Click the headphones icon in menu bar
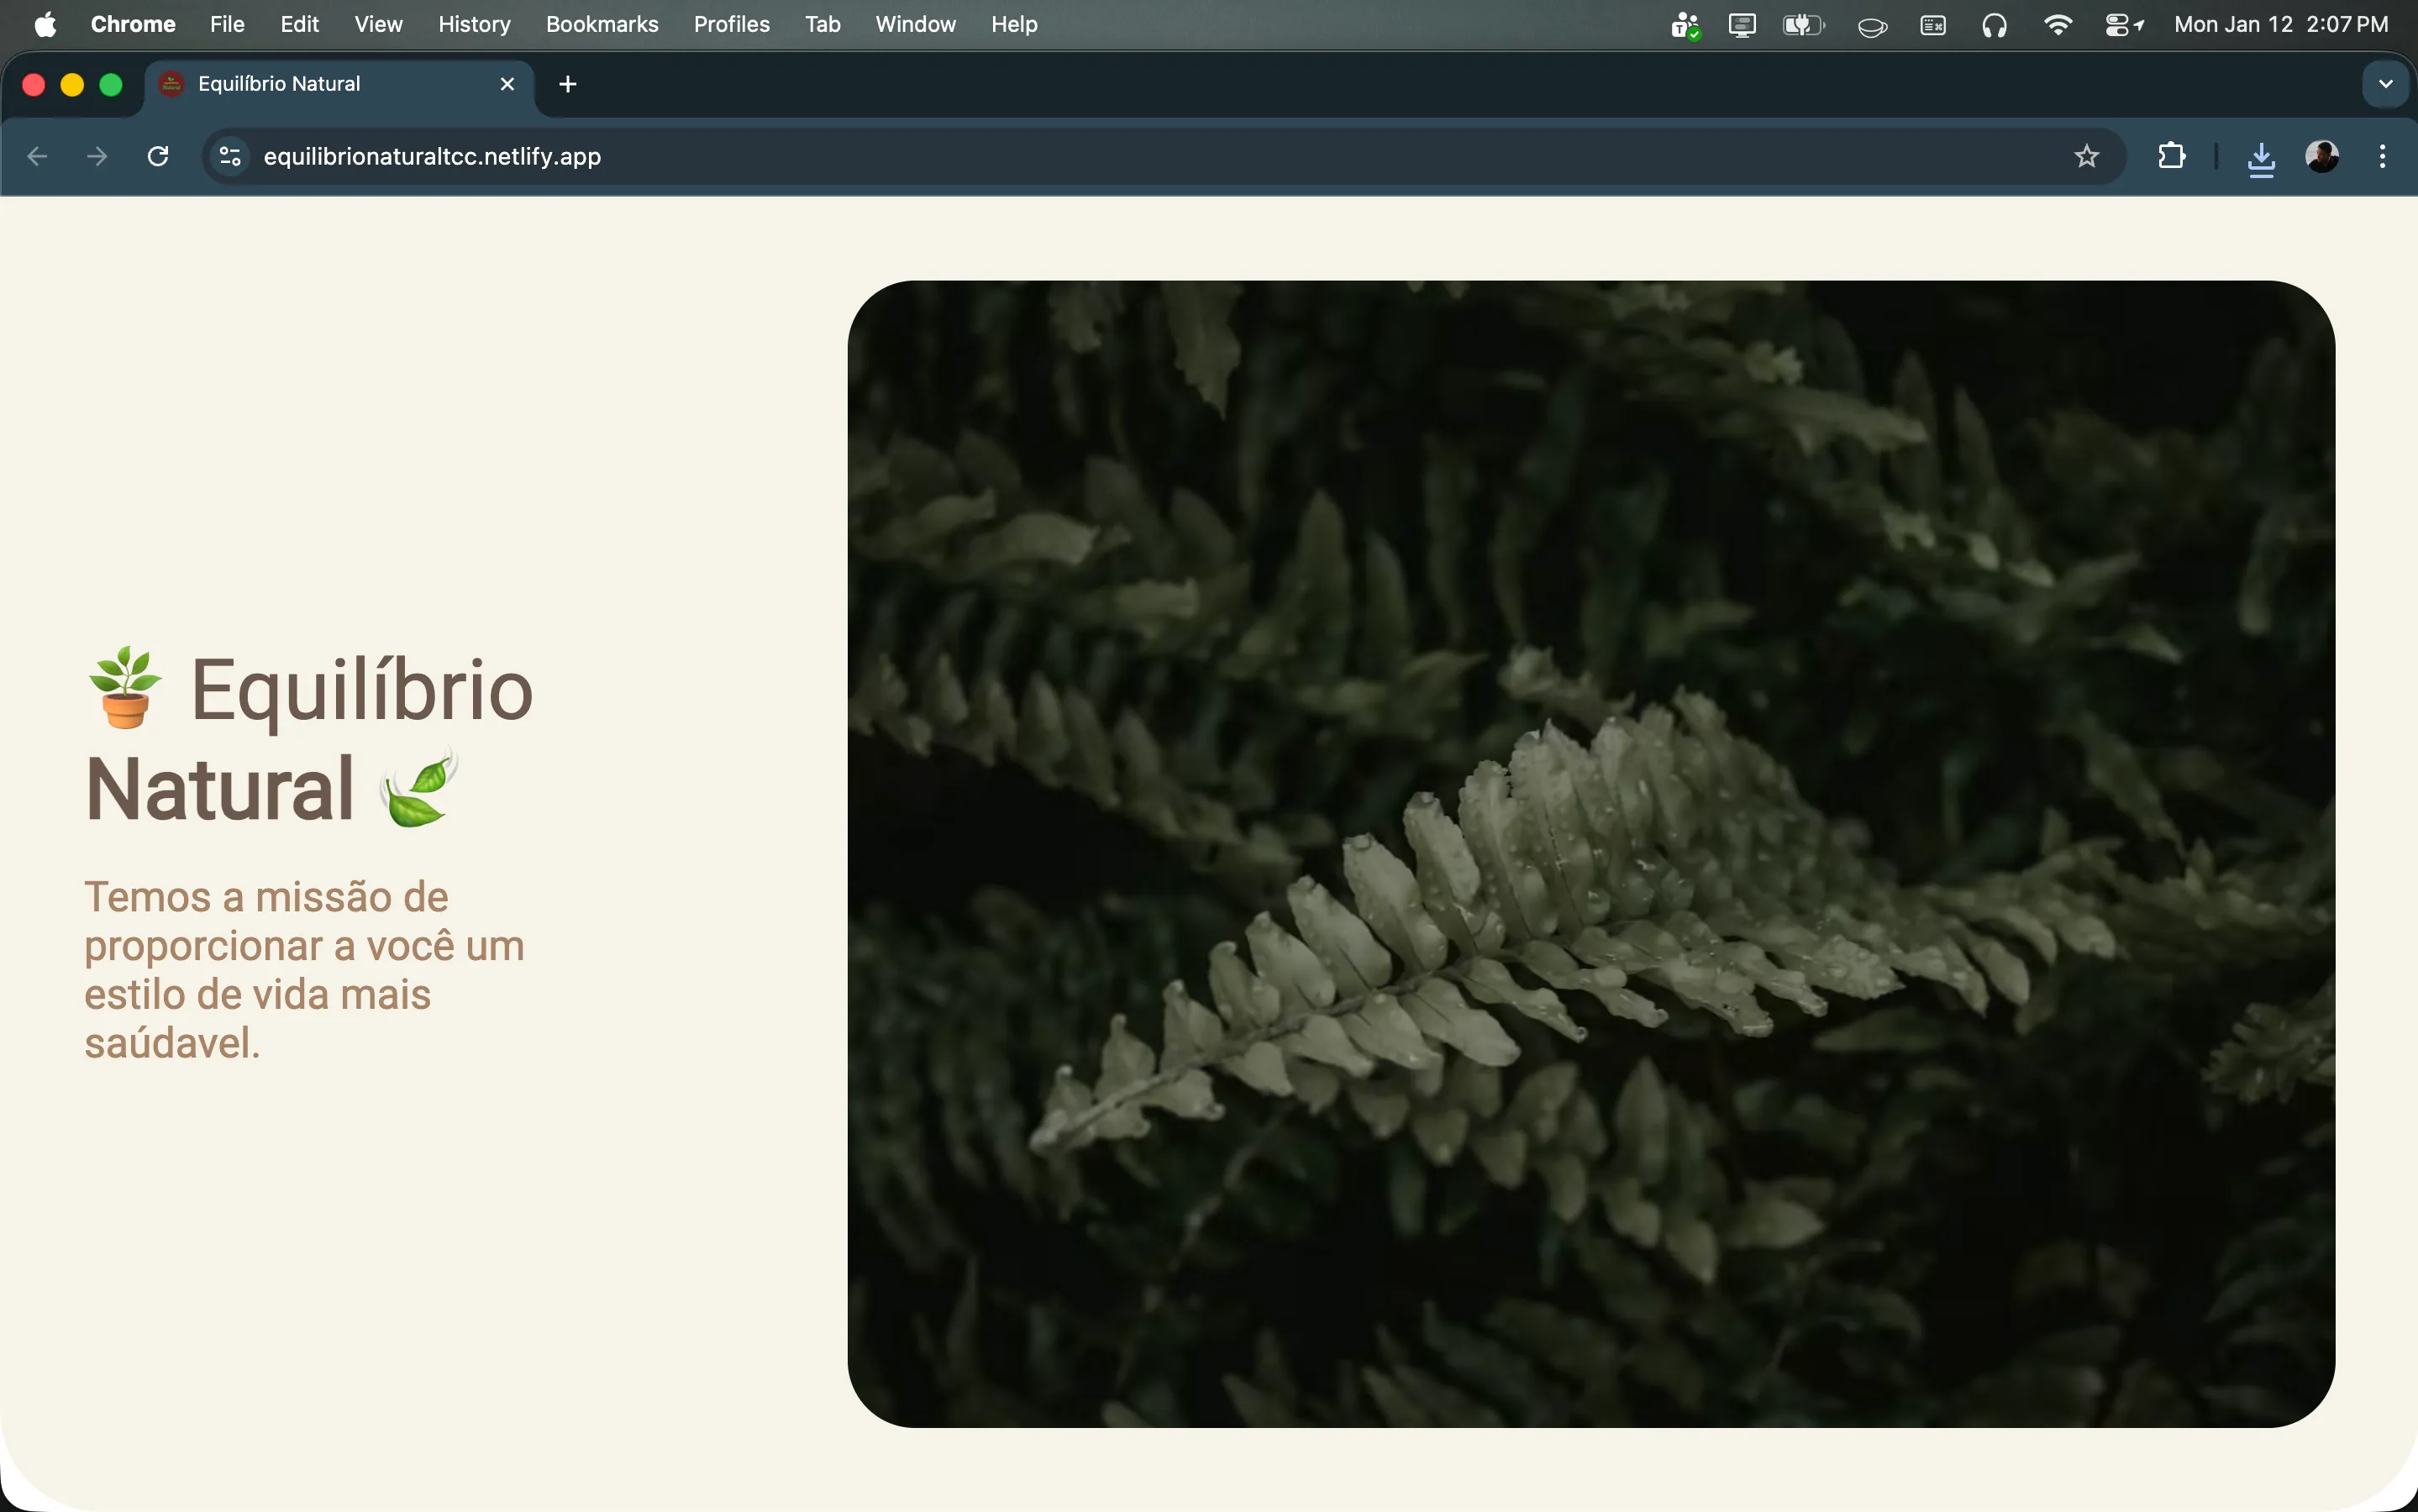This screenshot has width=2418, height=1512. (1994, 24)
